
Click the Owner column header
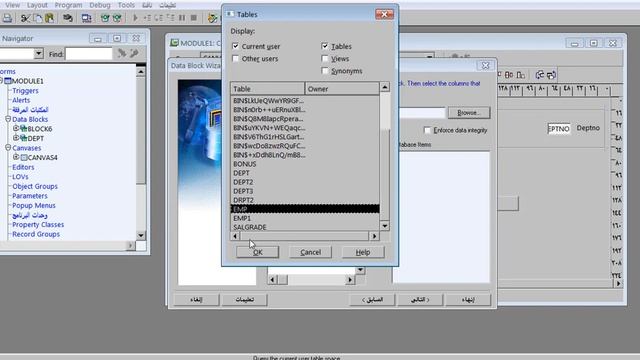342,89
